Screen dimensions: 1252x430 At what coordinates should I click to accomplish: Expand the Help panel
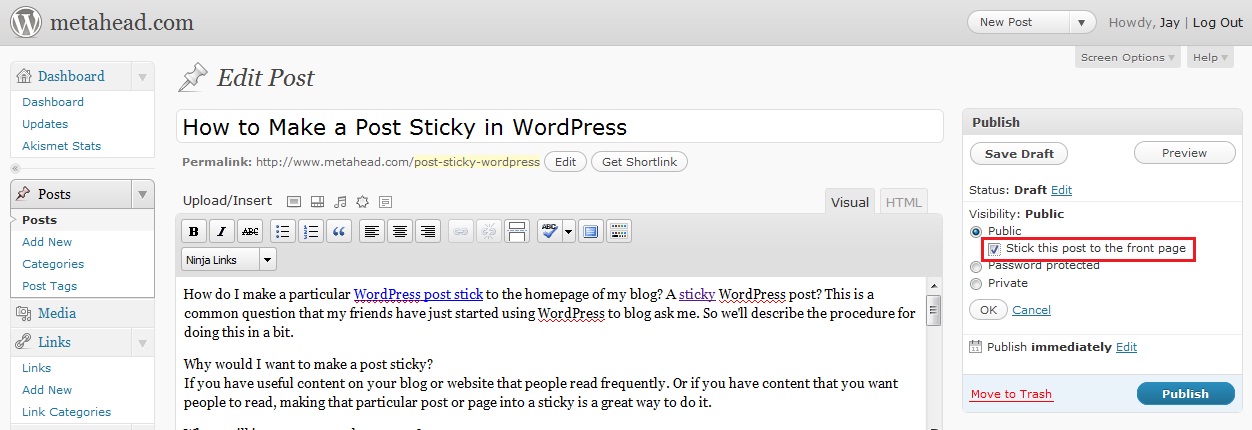tap(1210, 57)
